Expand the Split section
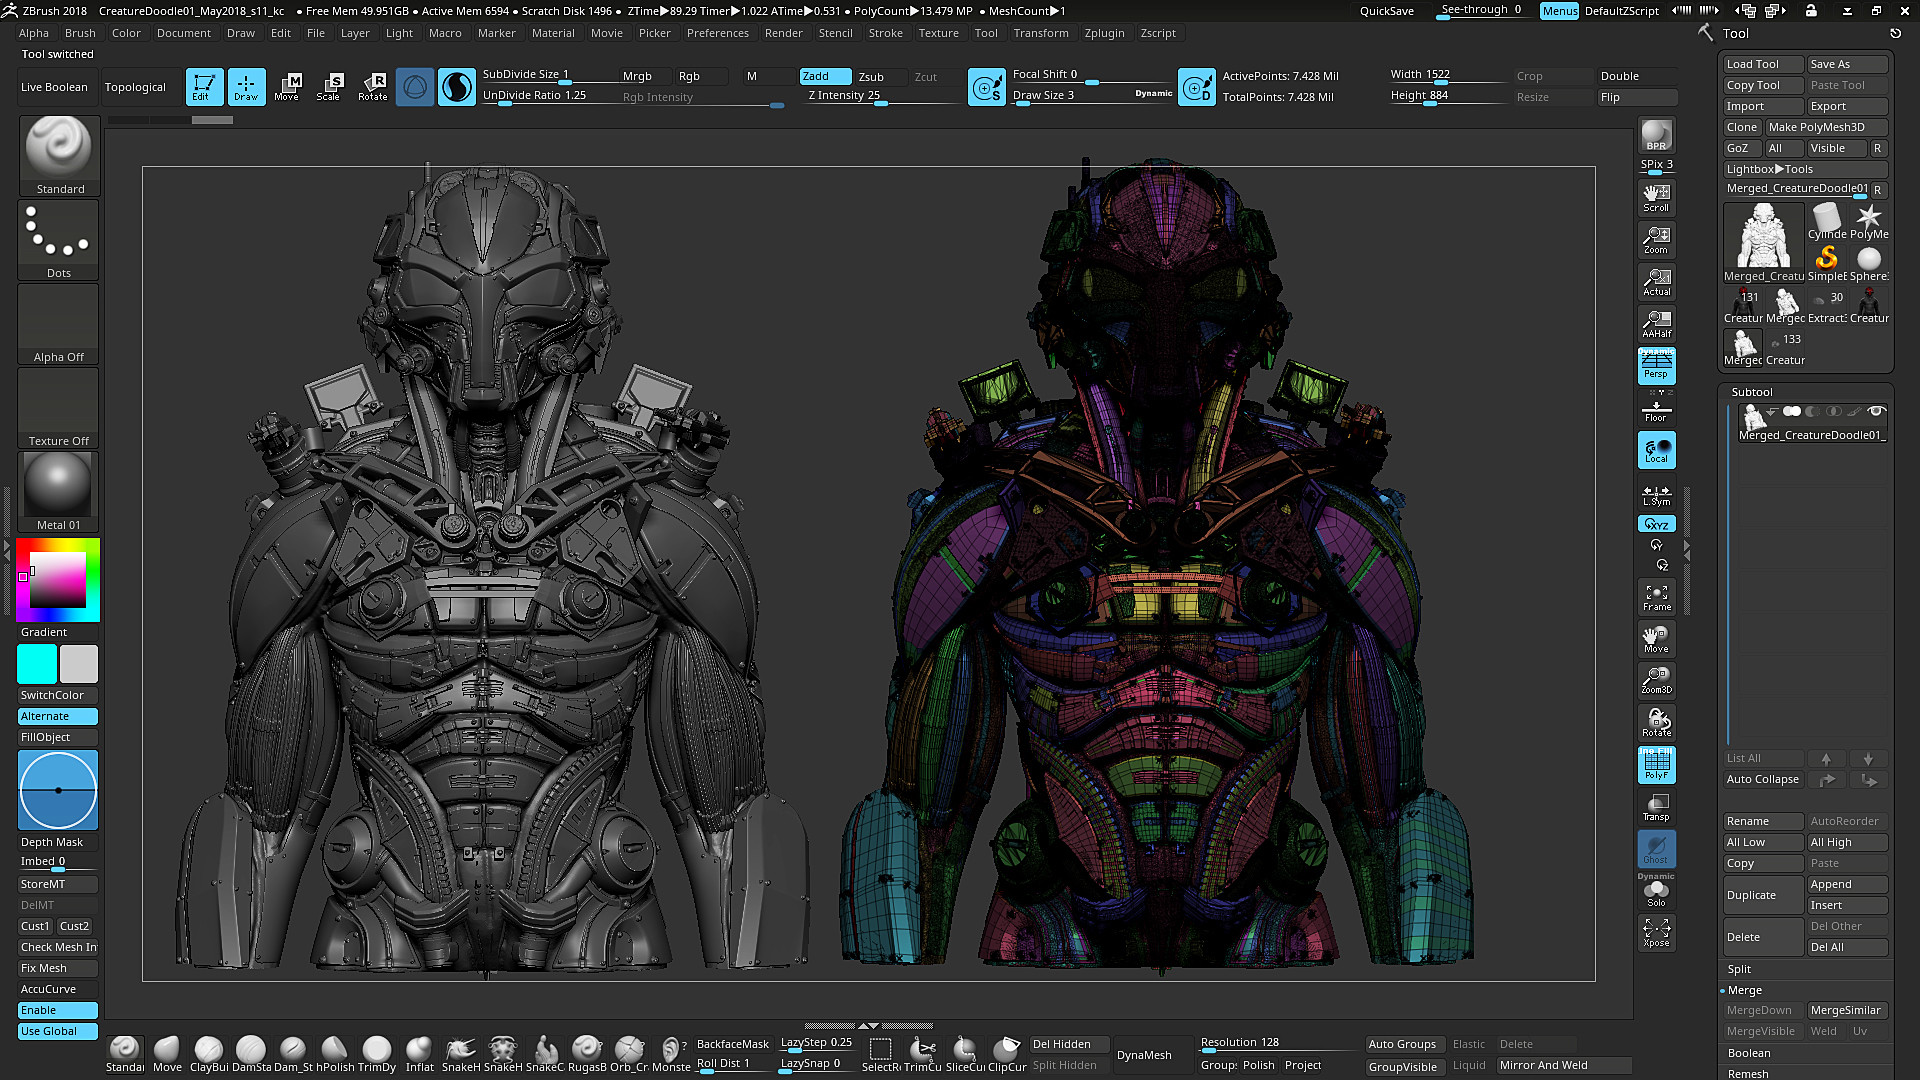1920x1080 pixels. click(1739, 969)
